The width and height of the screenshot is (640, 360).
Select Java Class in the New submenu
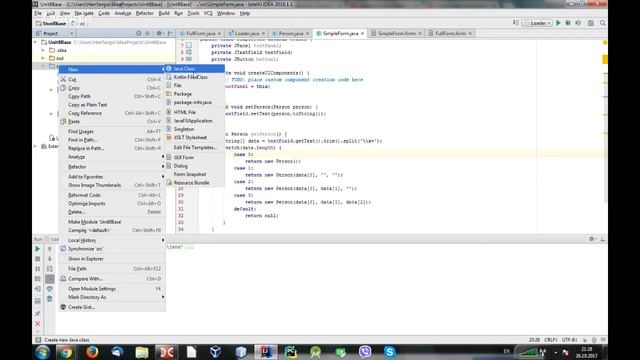tap(195, 69)
